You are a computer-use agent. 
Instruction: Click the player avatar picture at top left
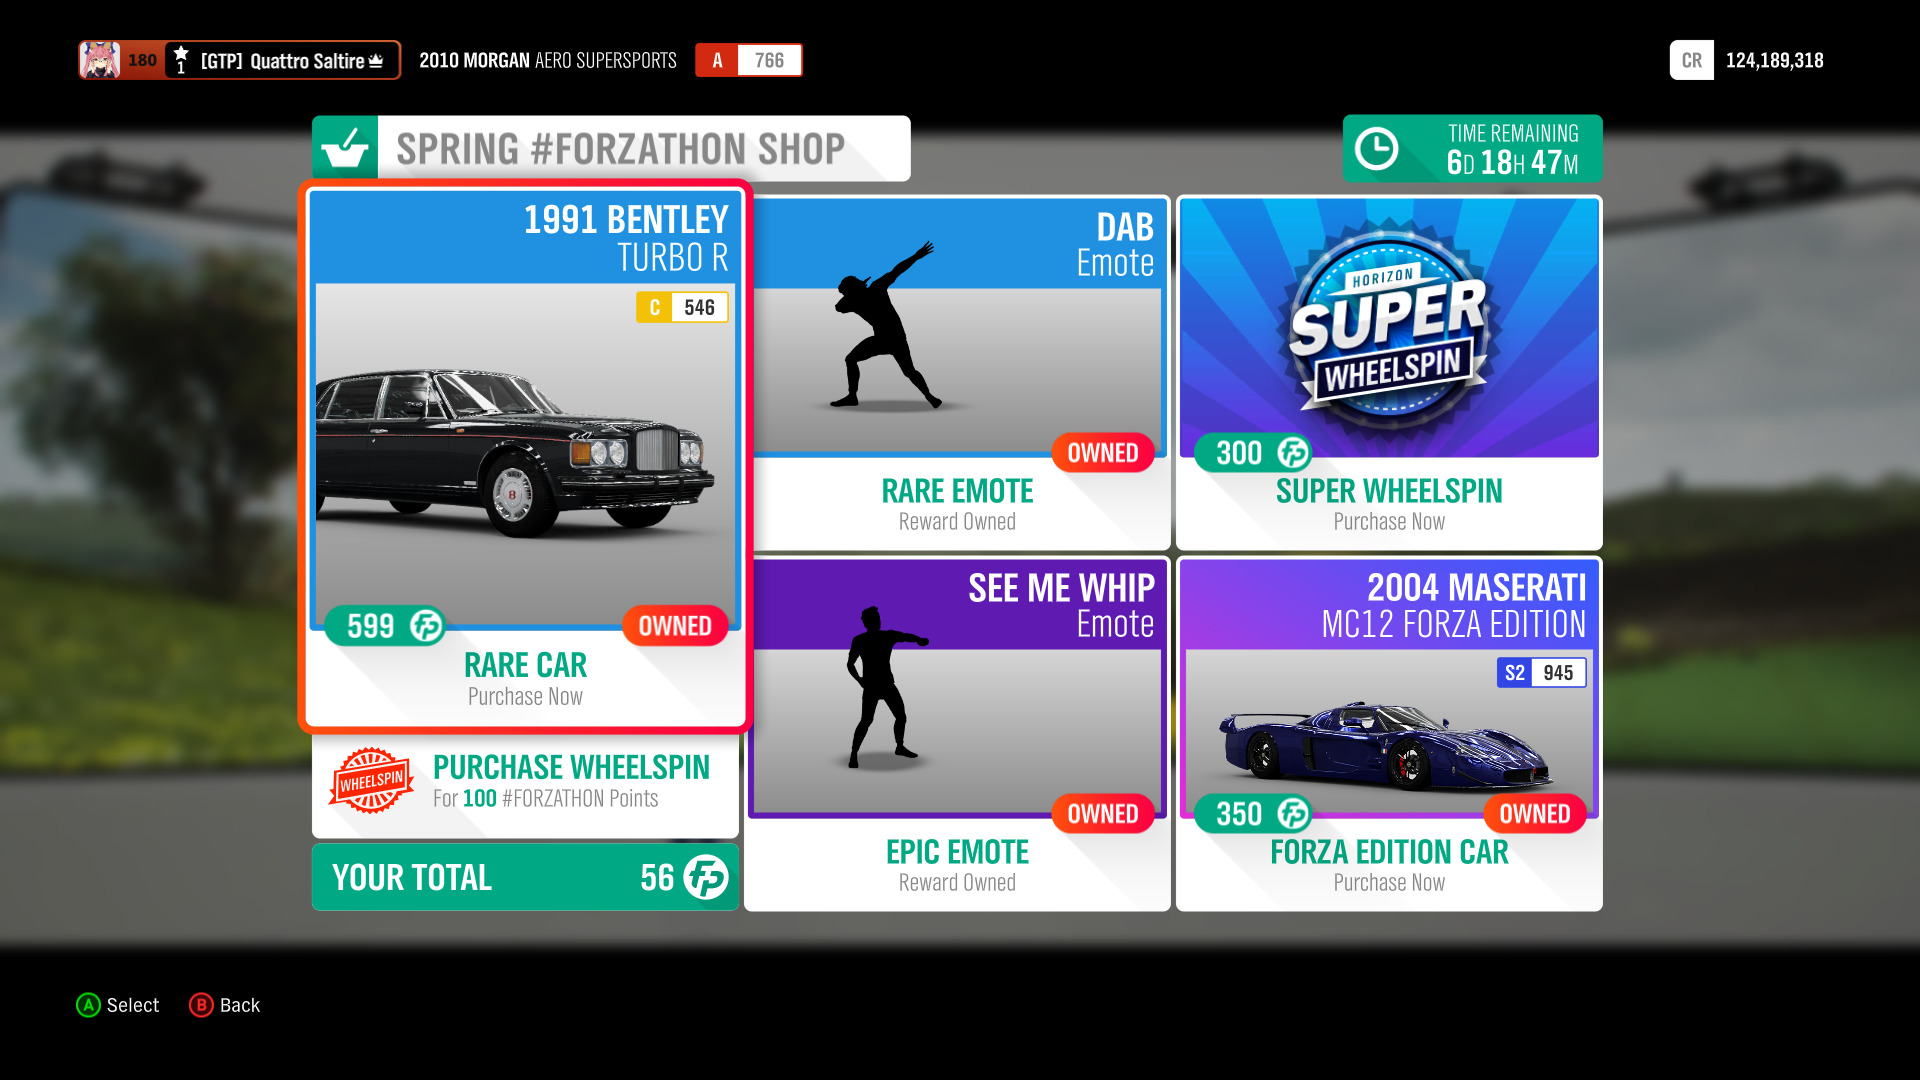click(x=100, y=60)
